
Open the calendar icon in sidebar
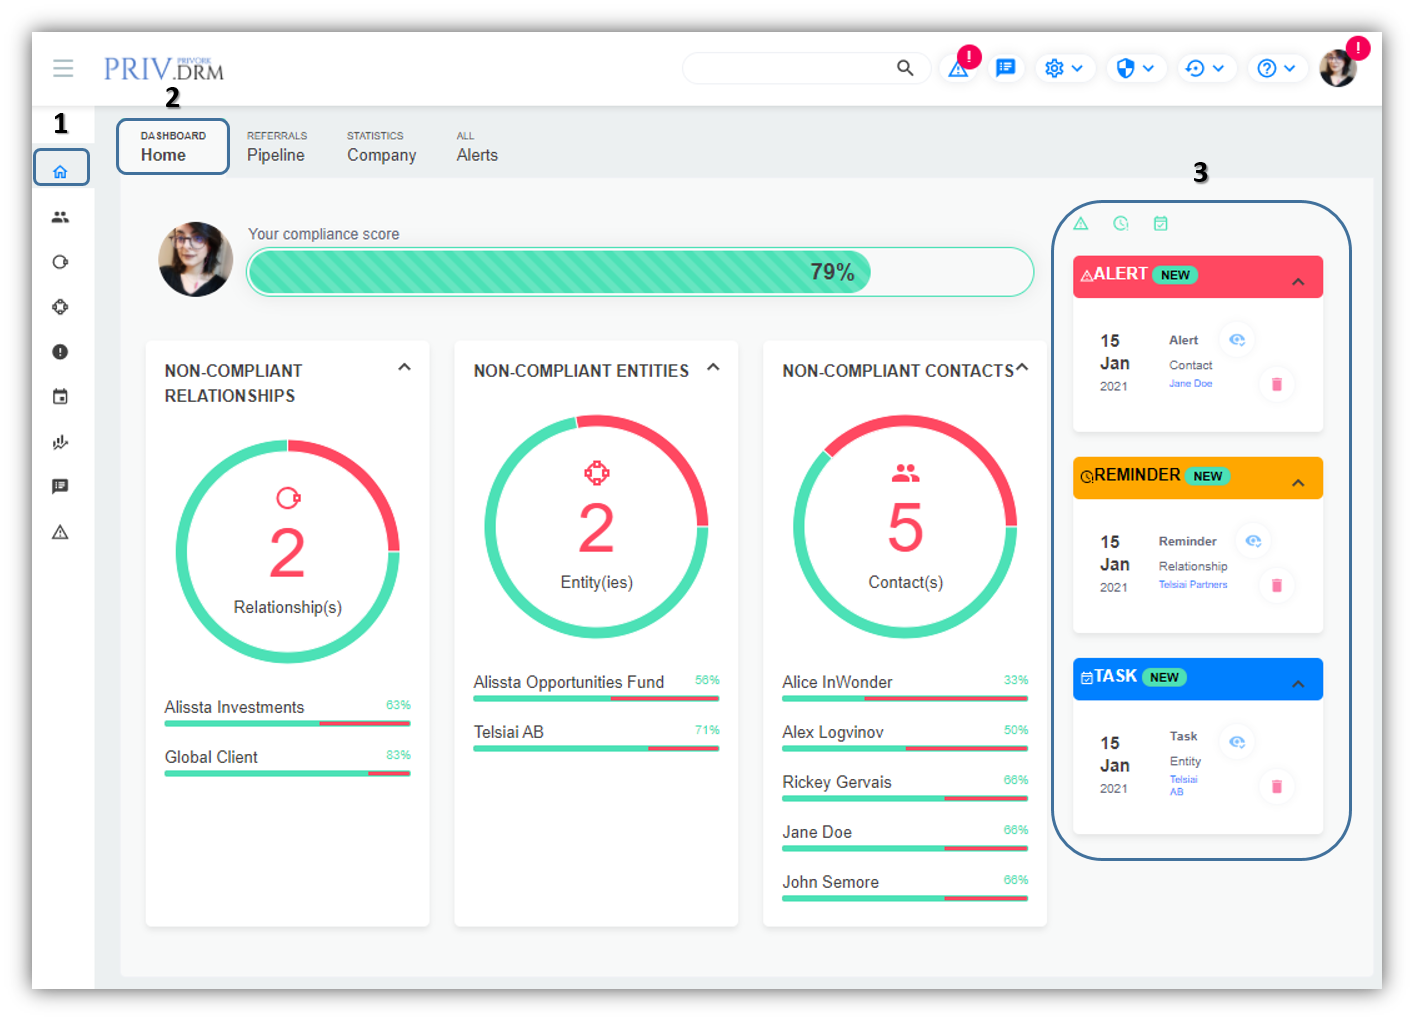click(x=60, y=397)
